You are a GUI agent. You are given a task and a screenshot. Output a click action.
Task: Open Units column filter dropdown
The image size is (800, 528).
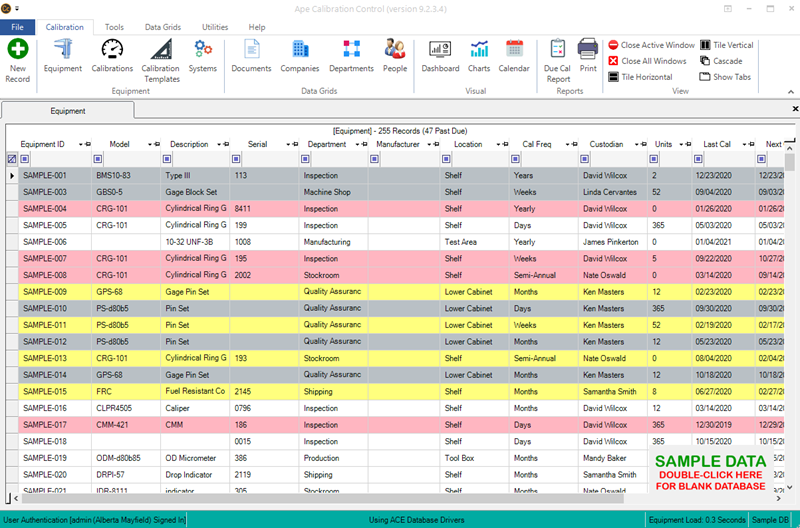681,145
